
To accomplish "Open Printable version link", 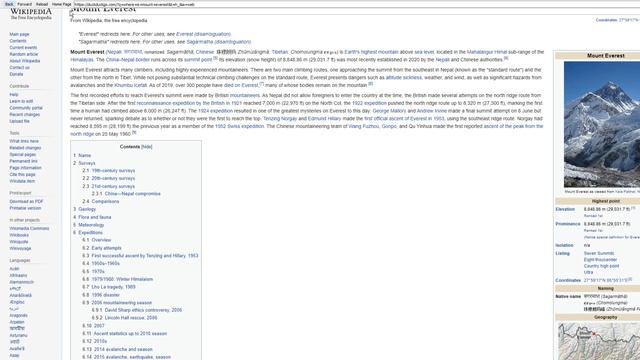I will click(25, 208).
